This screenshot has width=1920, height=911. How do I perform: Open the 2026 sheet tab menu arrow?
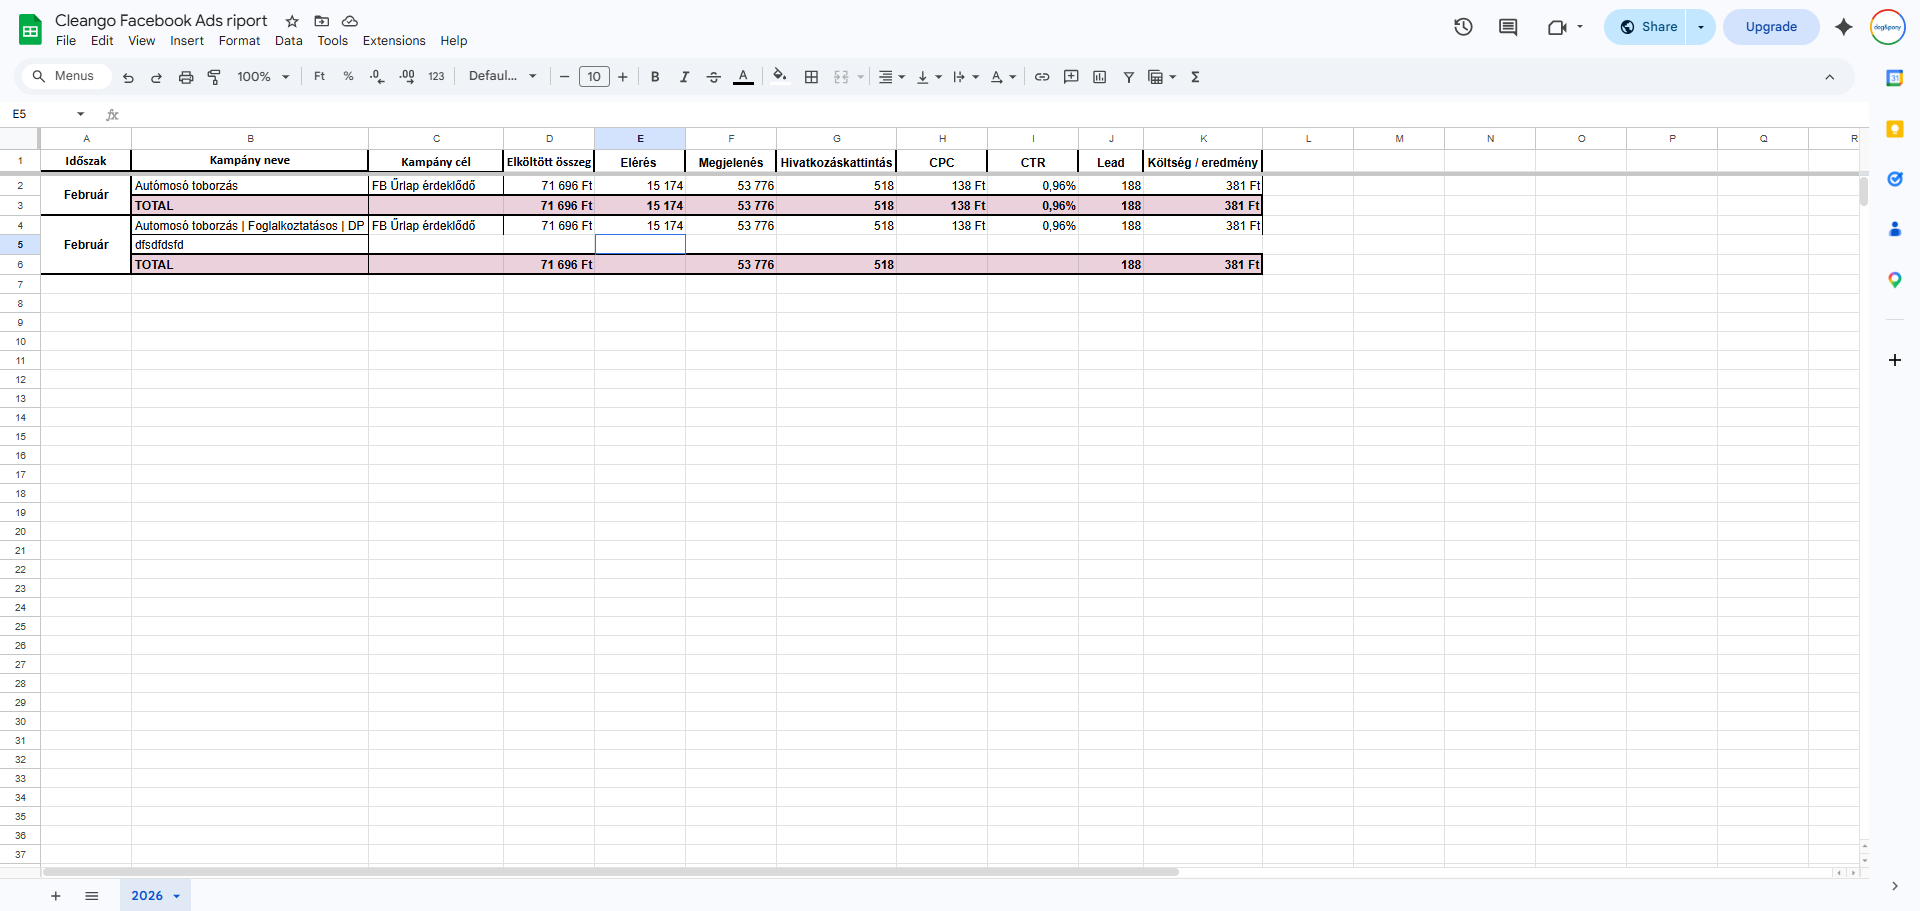(177, 896)
